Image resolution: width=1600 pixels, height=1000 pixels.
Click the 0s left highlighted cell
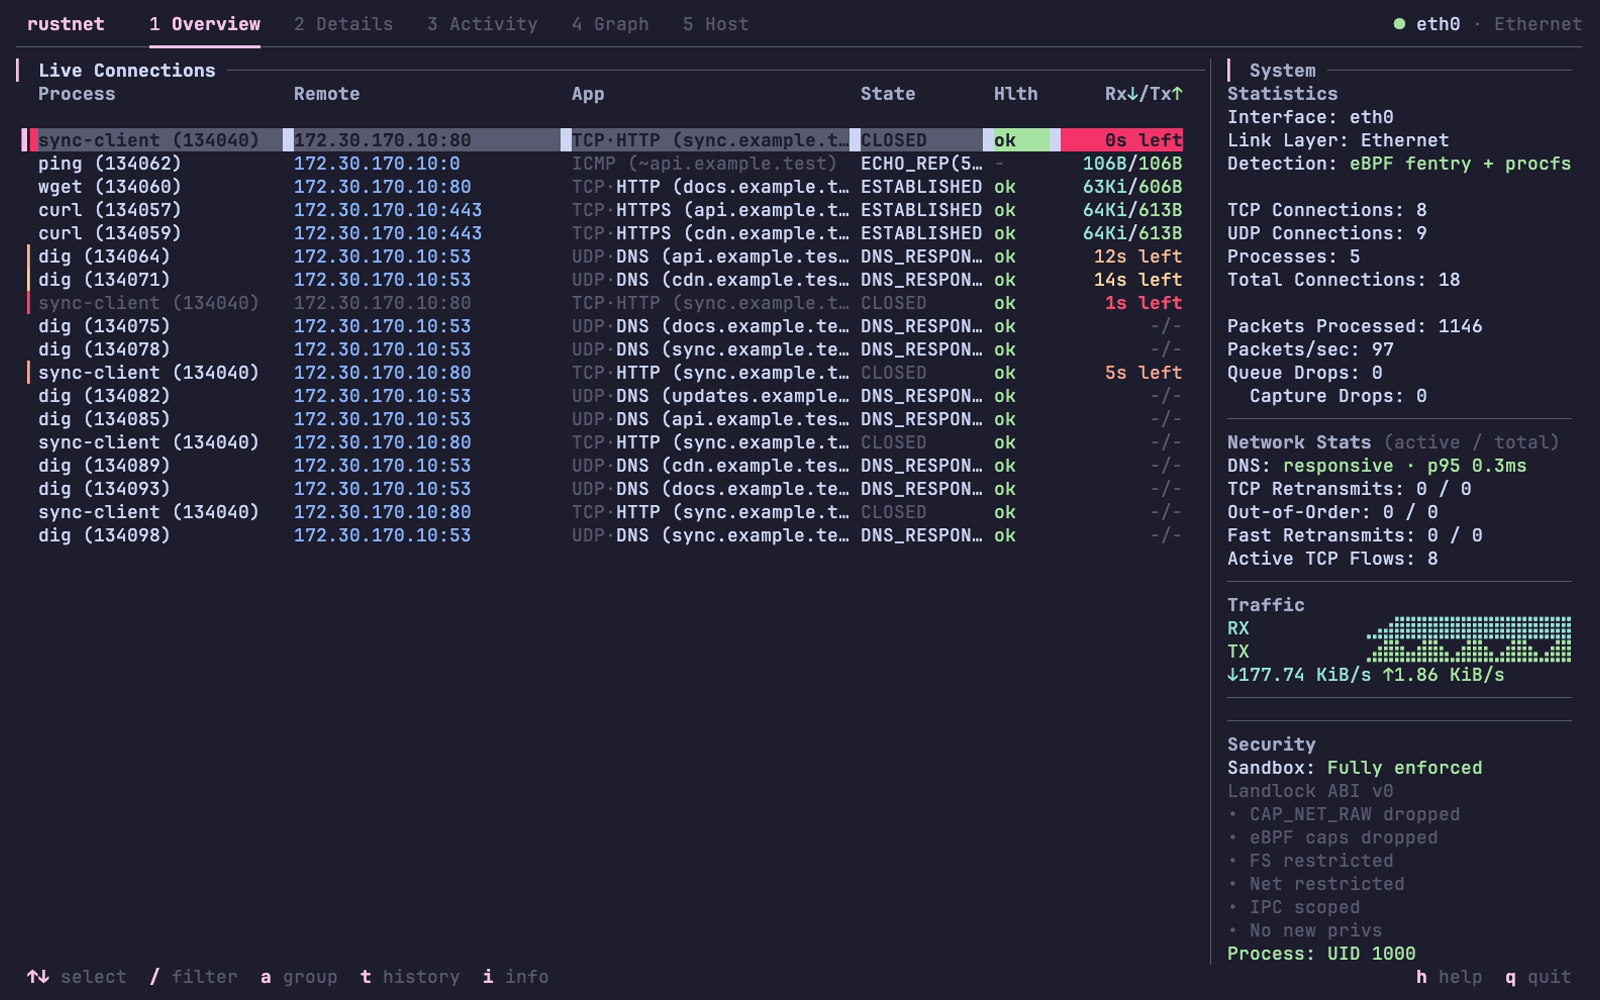click(1122, 140)
